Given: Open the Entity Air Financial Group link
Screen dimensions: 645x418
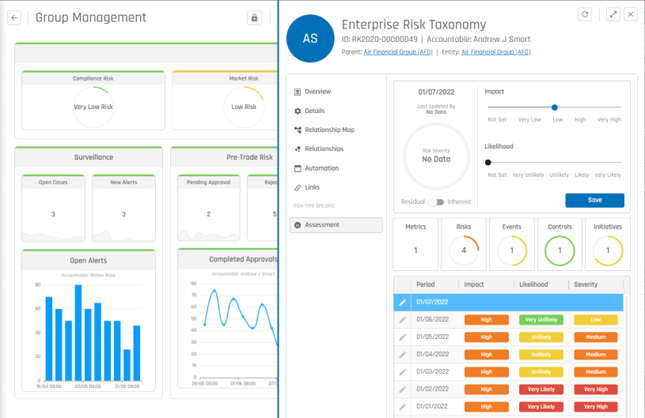Looking at the screenshot, I should [x=496, y=52].
